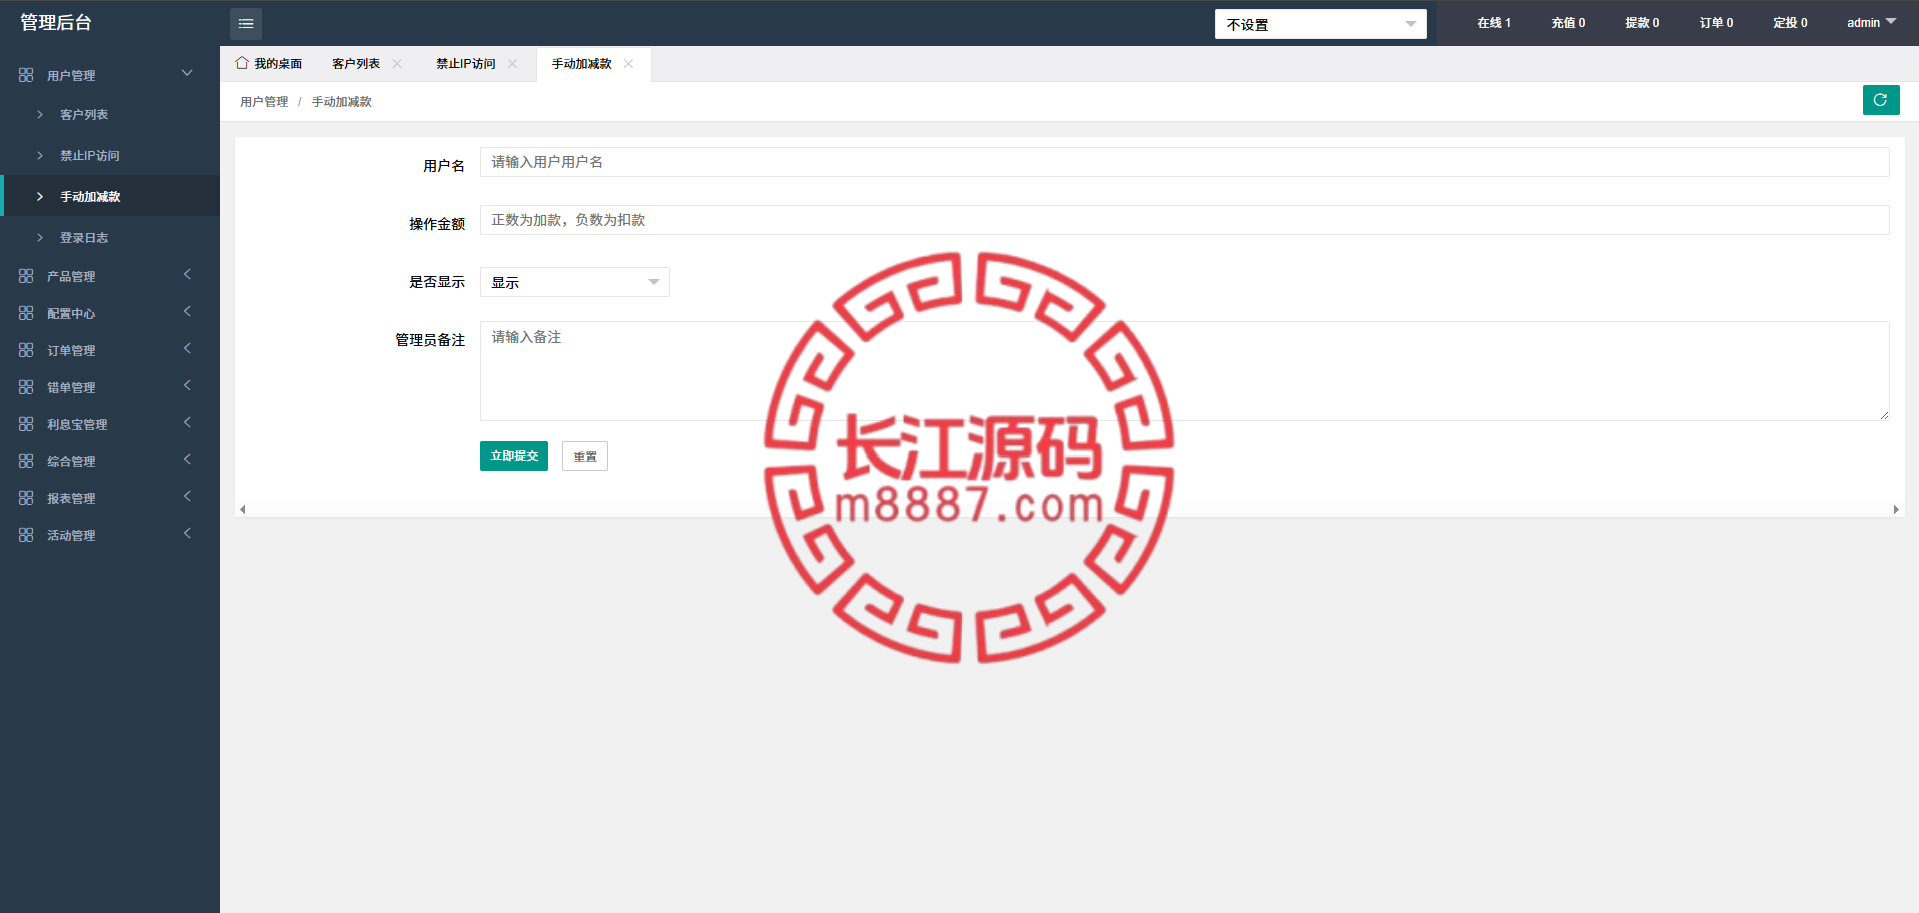This screenshot has height=913, width=1919.
Task: Expand the 利息宝管理 menu chevron
Action: [187, 422]
